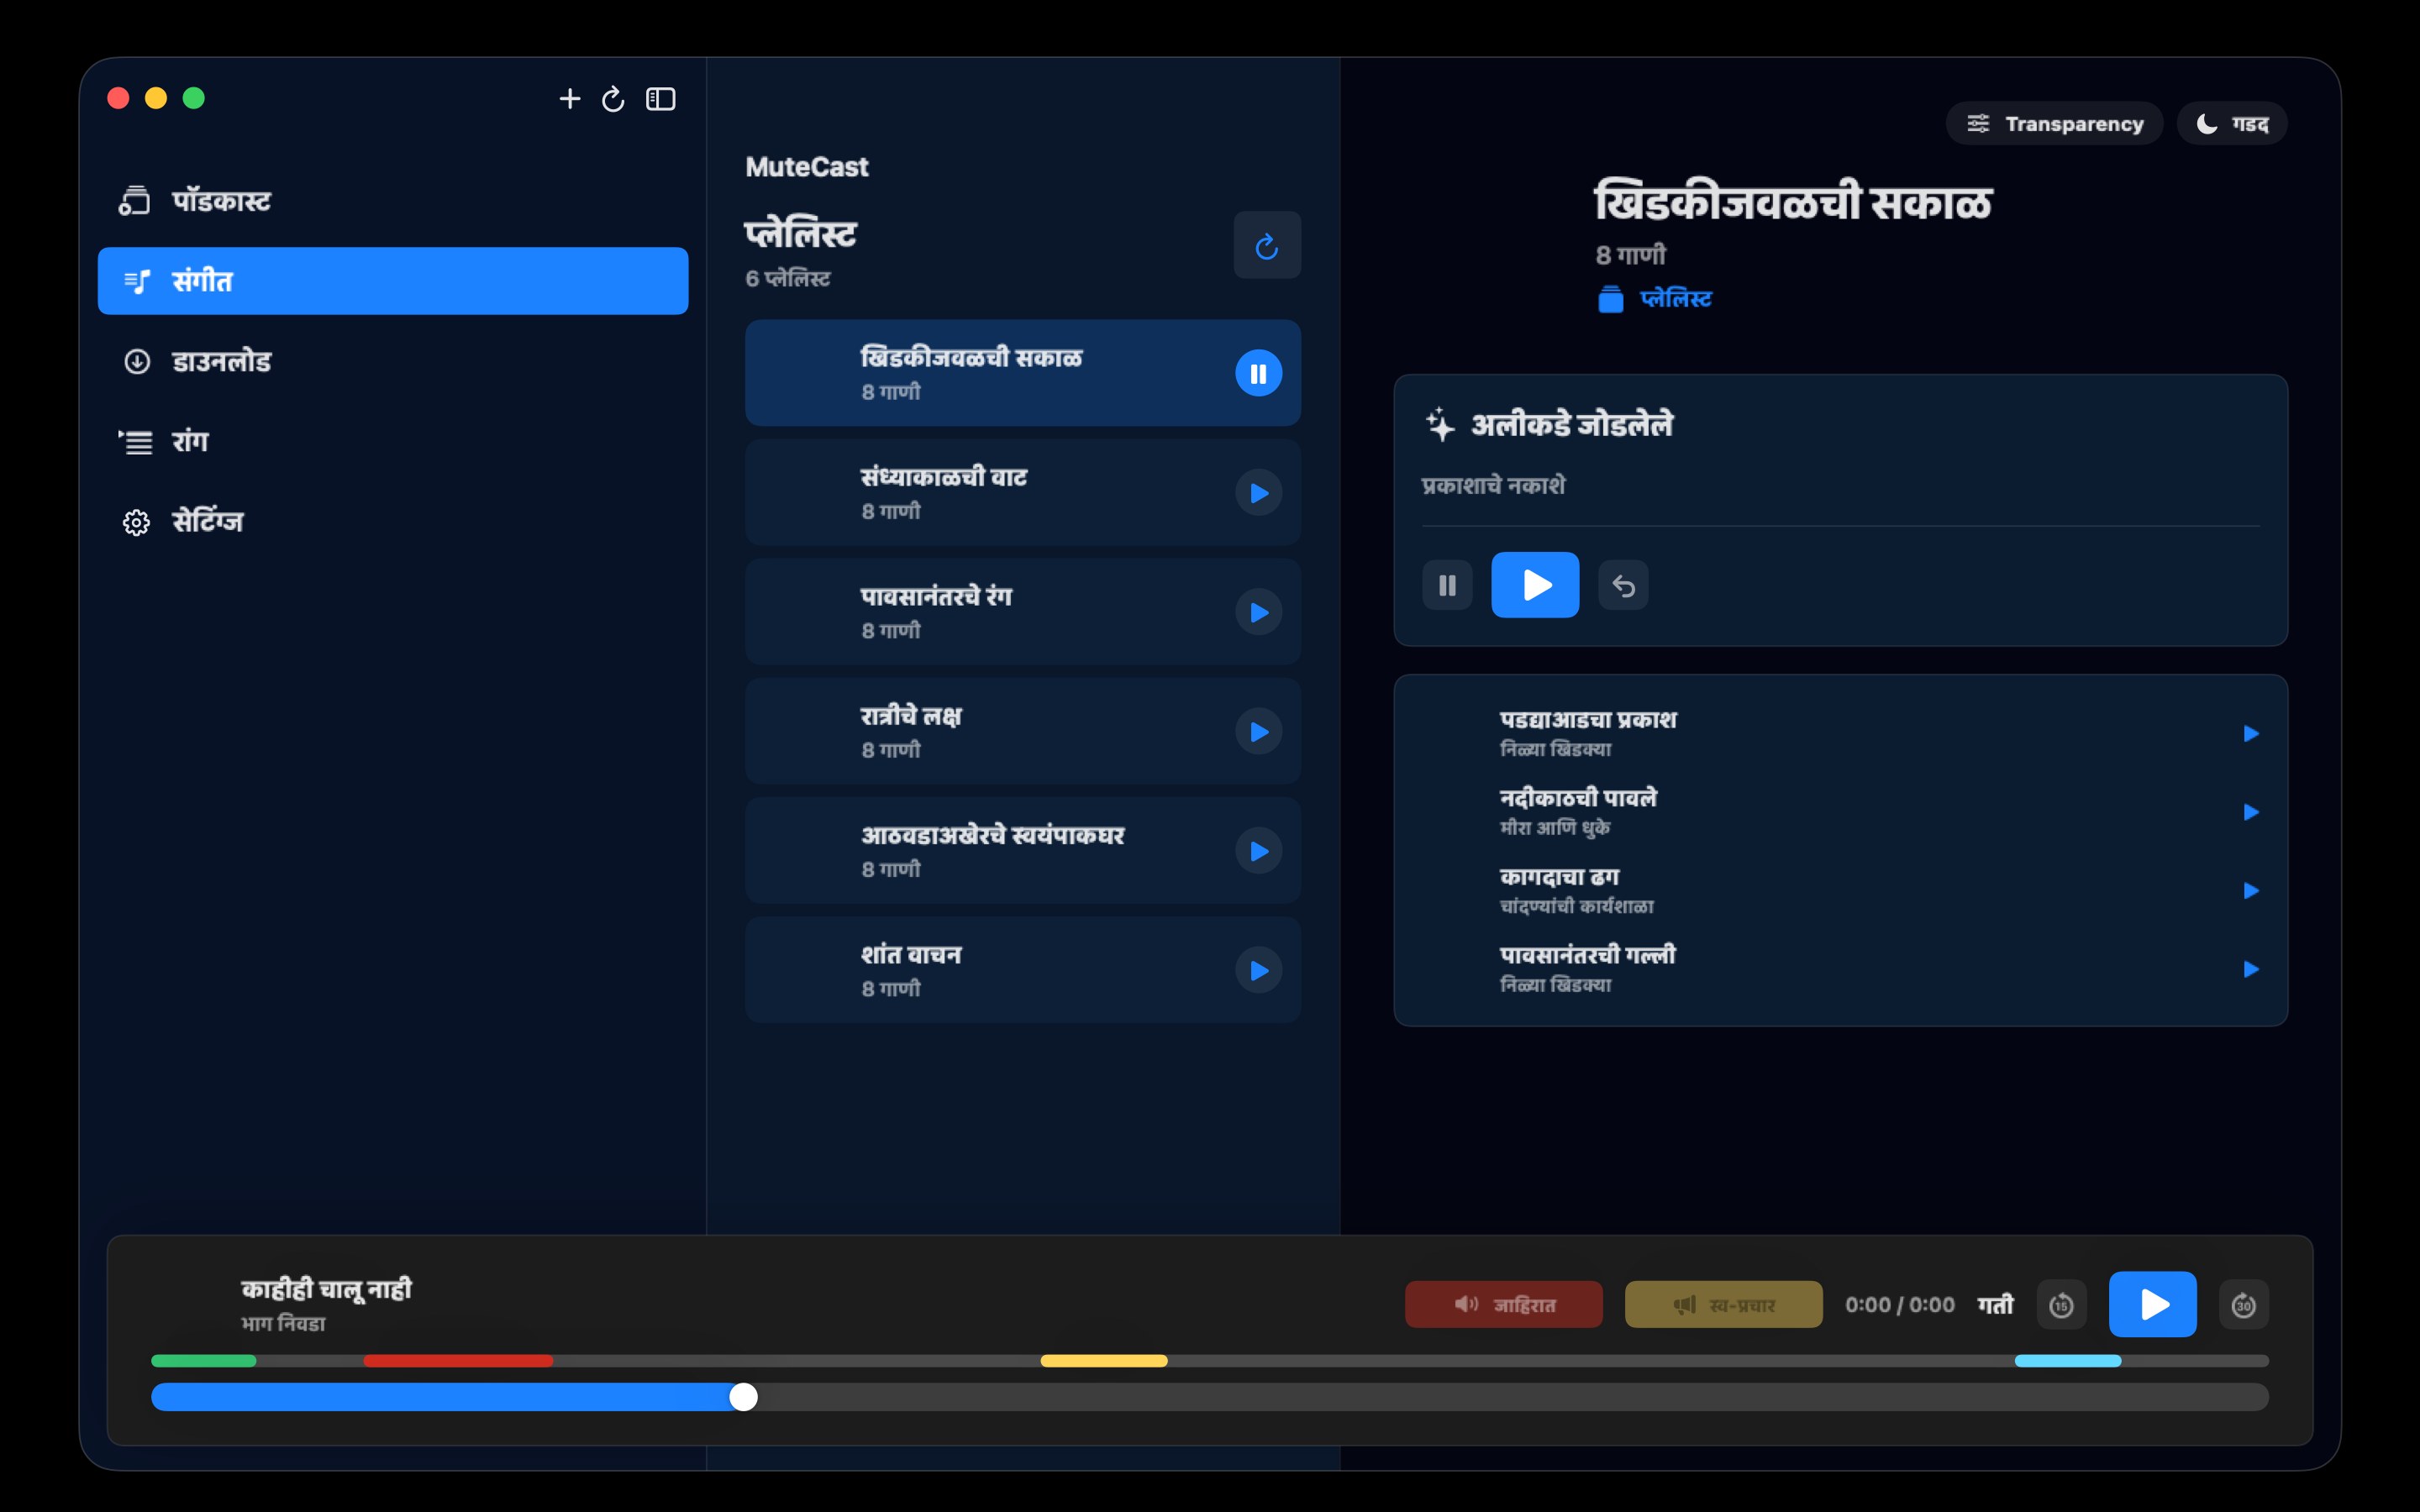The height and width of the screenshot is (1512, 2420).
Task: Click the प्लेलिस्ट link under the title
Action: tap(1655, 299)
